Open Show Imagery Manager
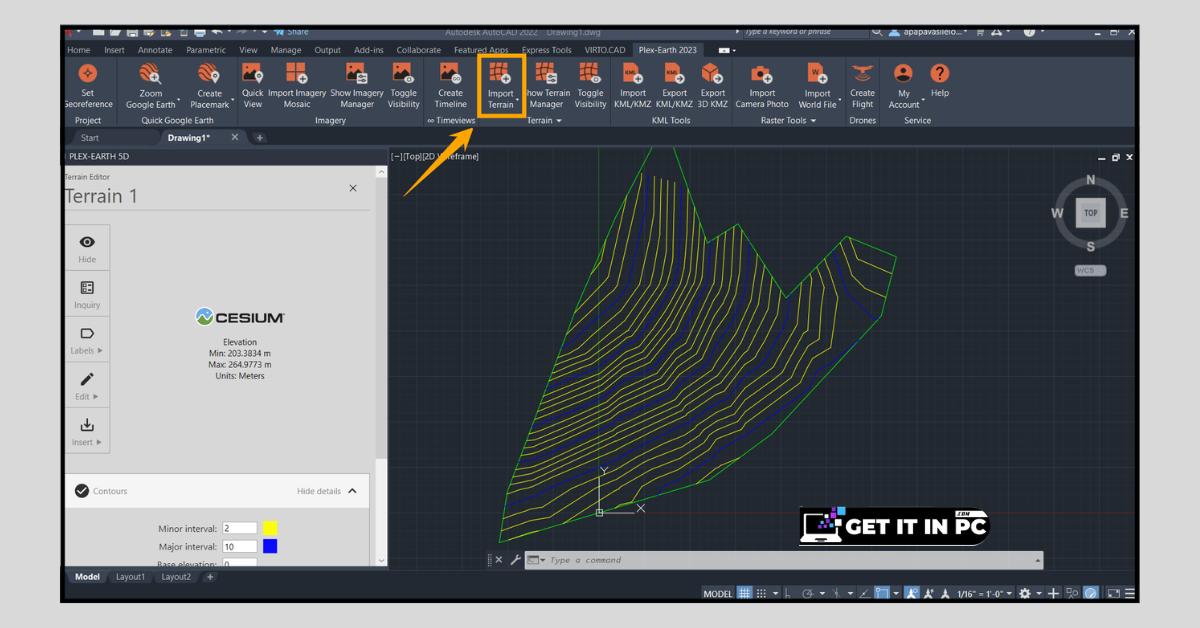The height and width of the screenshot is (628, 1200). click(357, 84)
